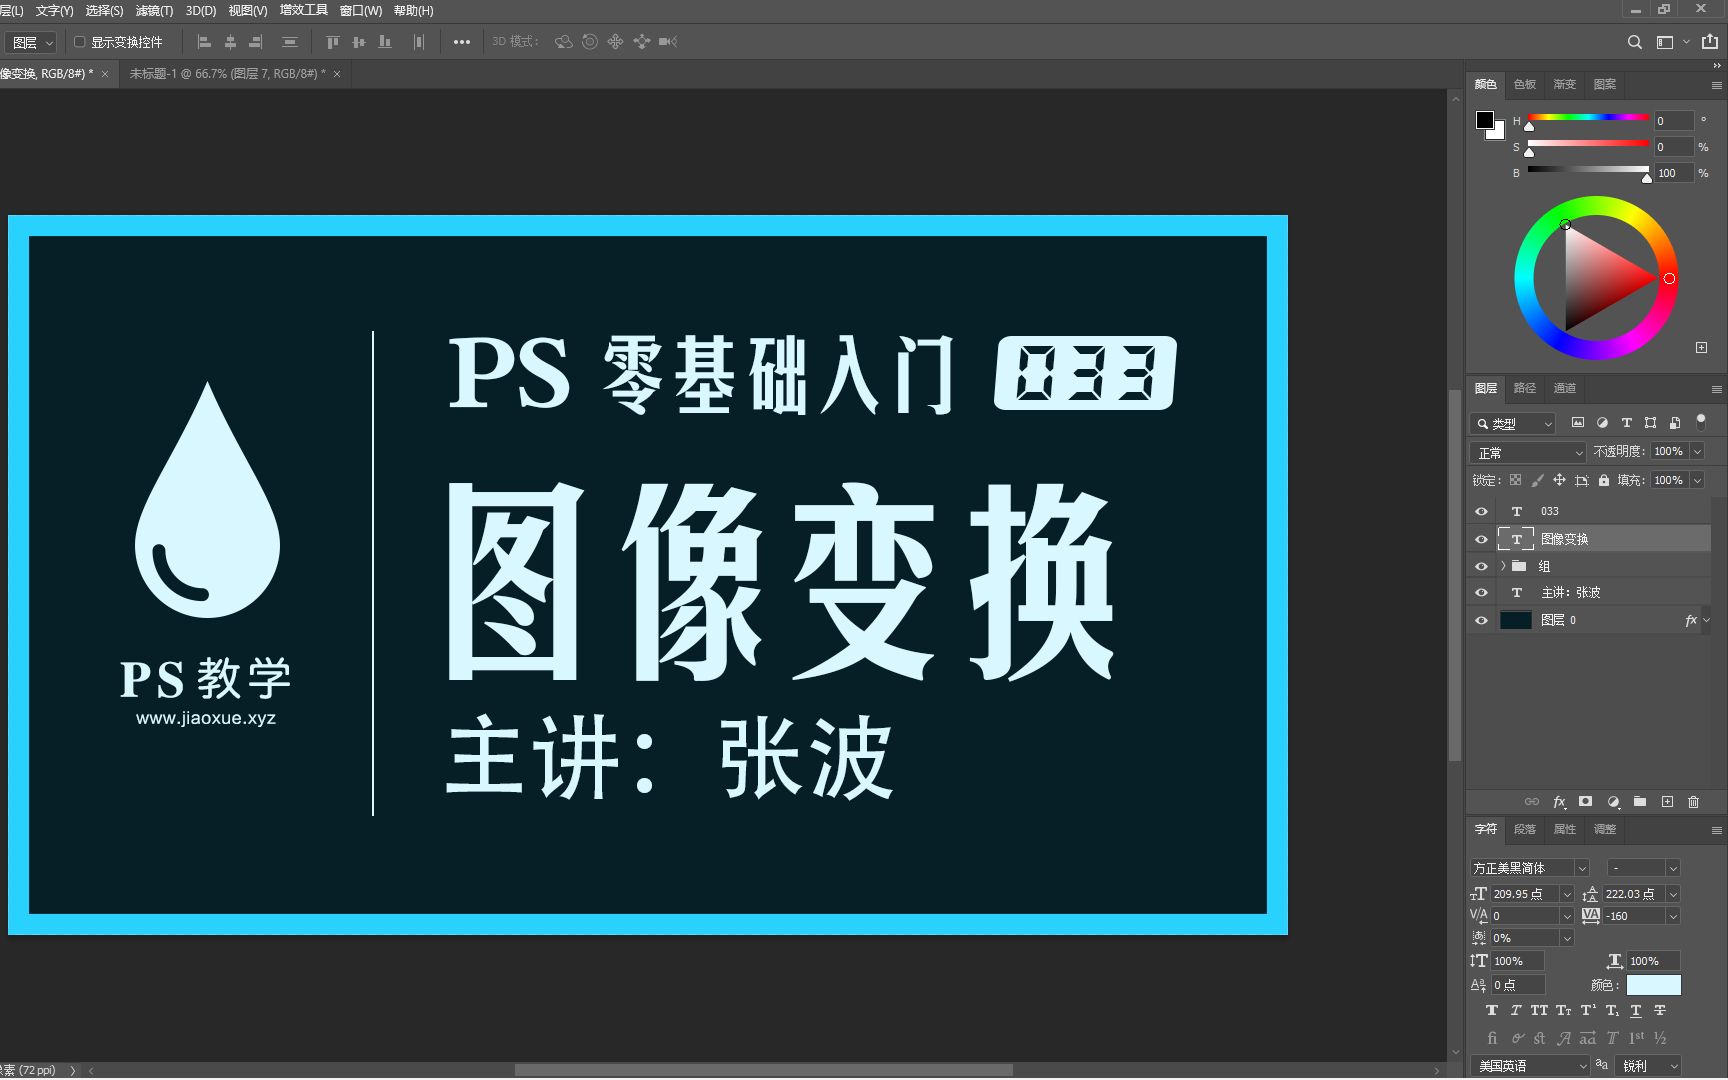Toggle small caps Tt style
Image resolution: width=1728 pixels, height=1080 pixels.
click(1563, 1011)
